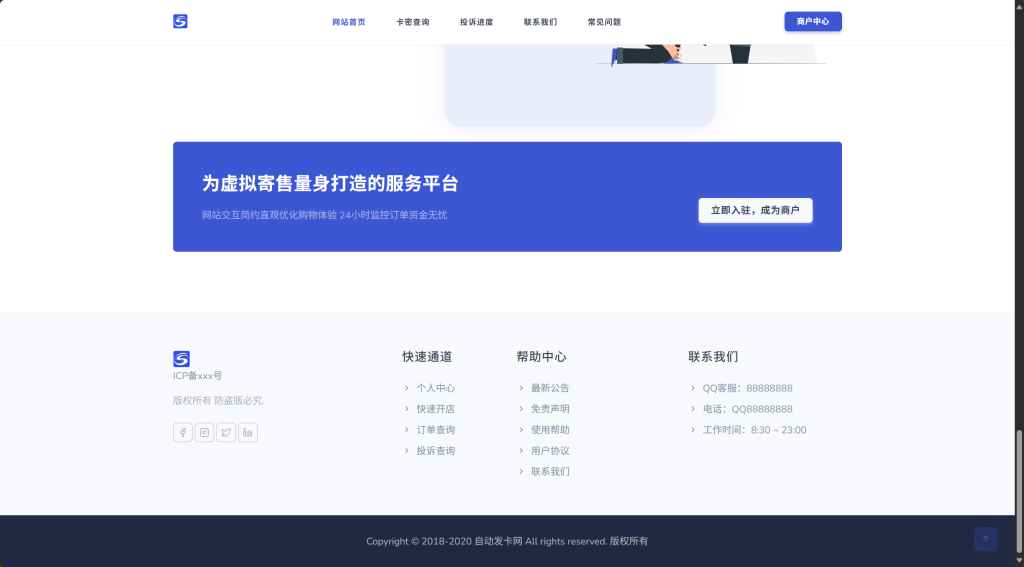
Task: Click the ICP备xxx号 text
Action: tap(197, 376)
